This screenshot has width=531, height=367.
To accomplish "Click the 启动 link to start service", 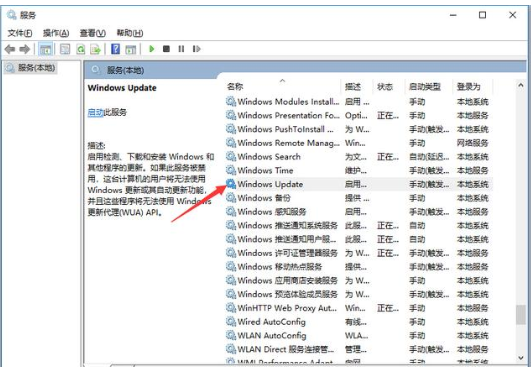I will pos(95,112).
